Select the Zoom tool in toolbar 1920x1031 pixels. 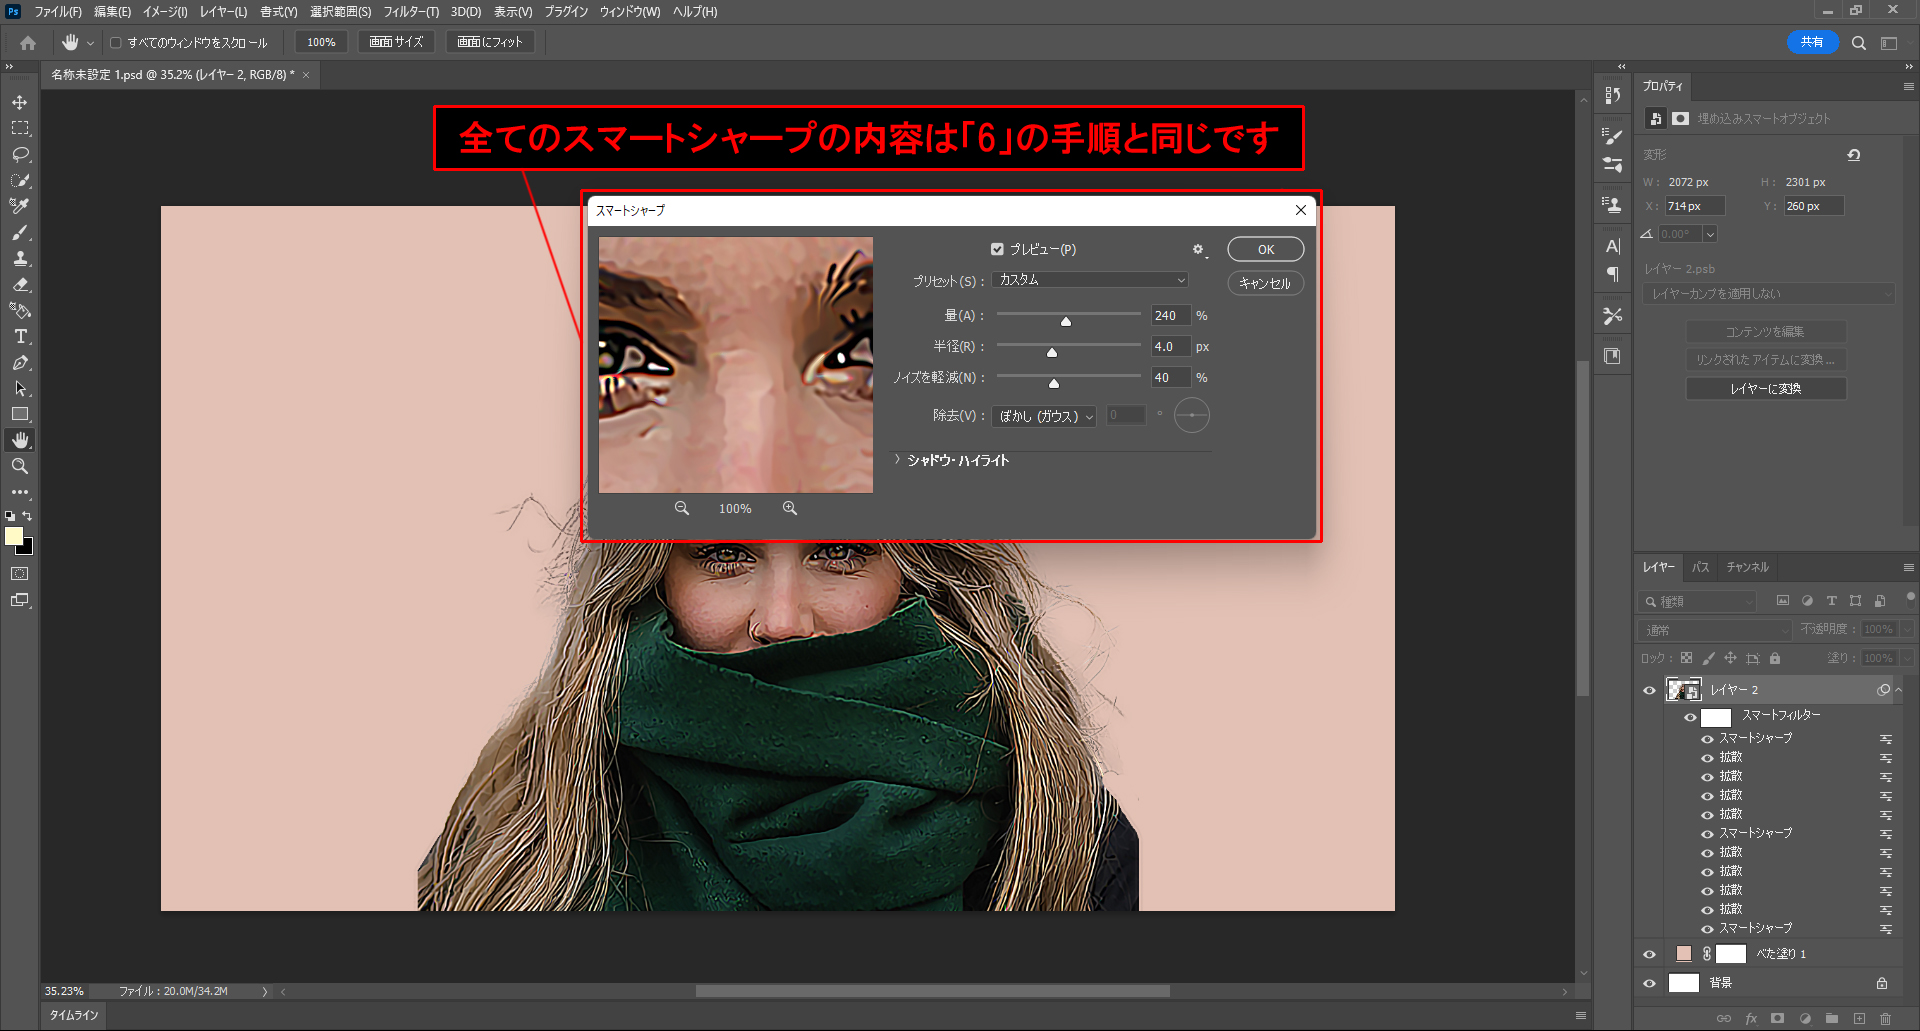click(20, 466)
